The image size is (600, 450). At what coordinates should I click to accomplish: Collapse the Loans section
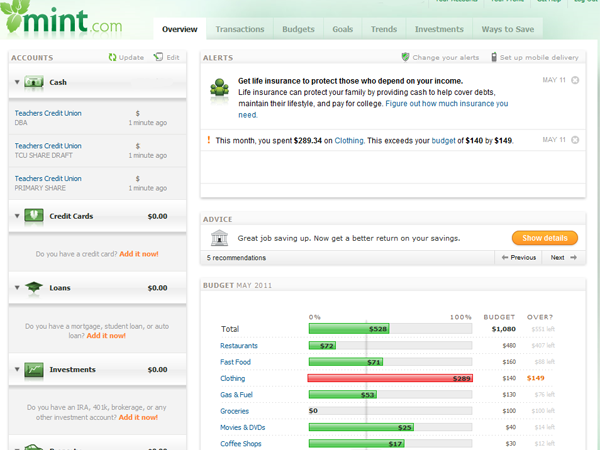coord(17,287)
